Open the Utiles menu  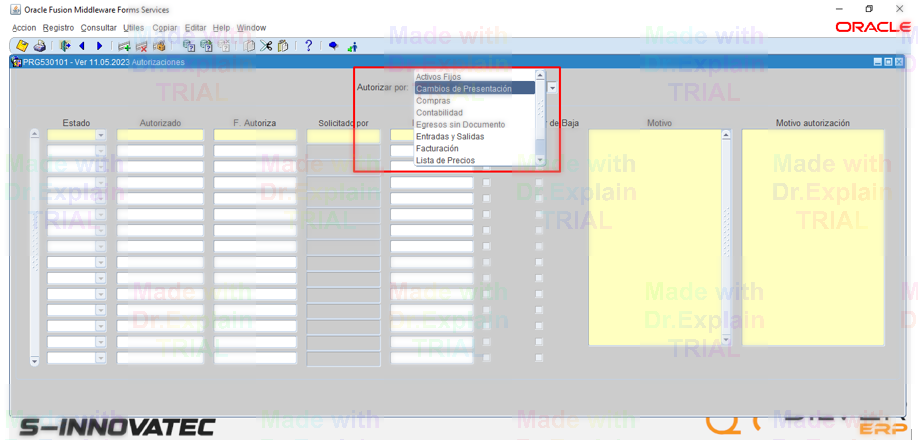coord(133,28)
